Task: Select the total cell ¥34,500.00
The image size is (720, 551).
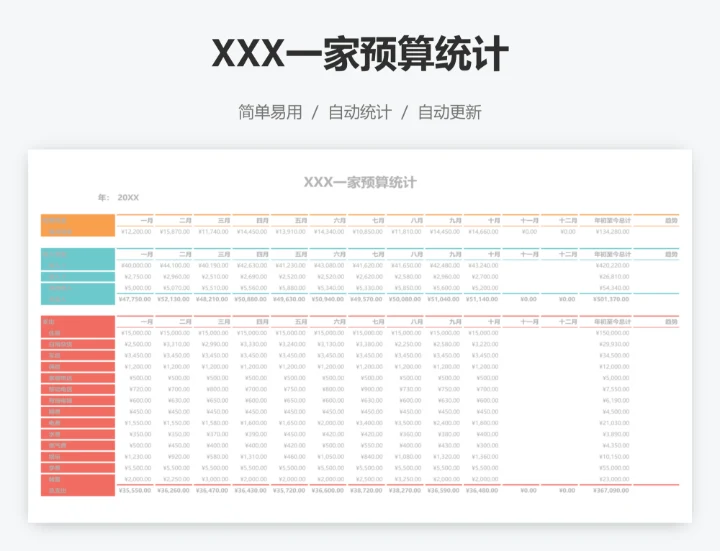Action: pyautogui.click(x=614, y=355)
